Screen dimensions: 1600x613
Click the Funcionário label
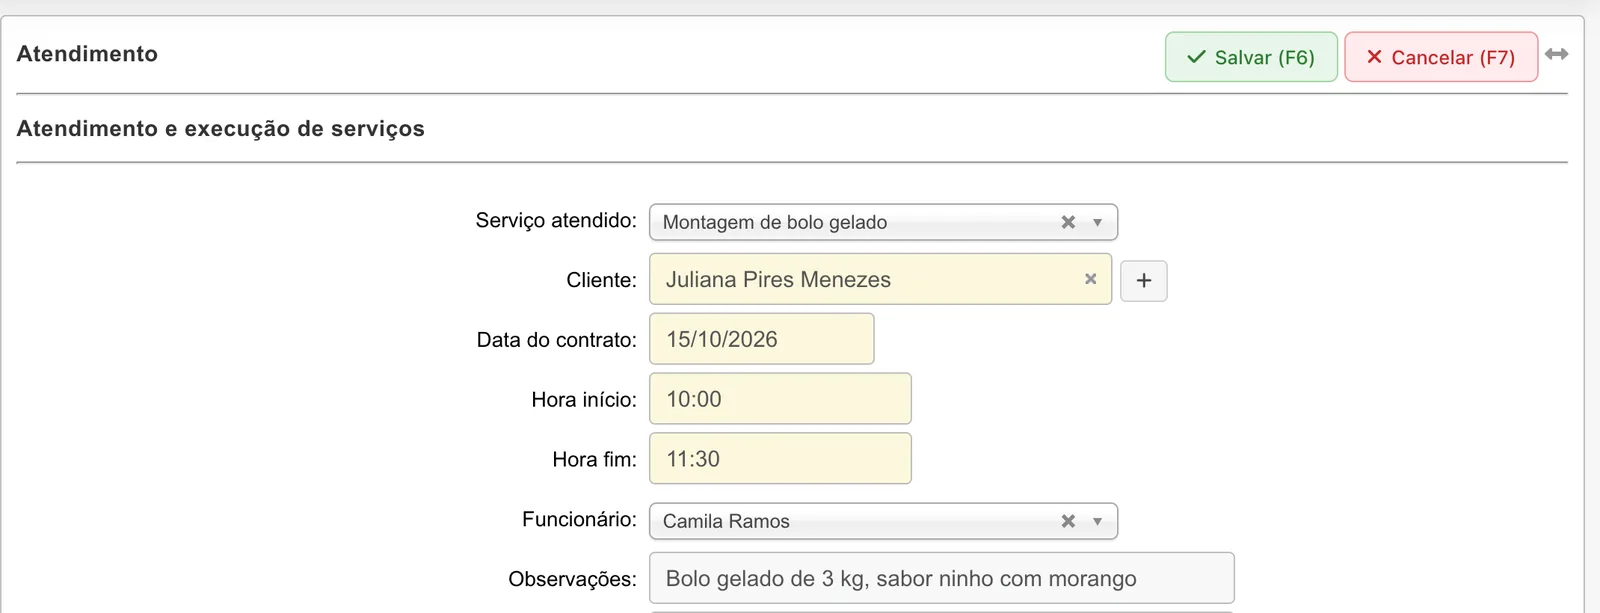click(x=579, y=519)
